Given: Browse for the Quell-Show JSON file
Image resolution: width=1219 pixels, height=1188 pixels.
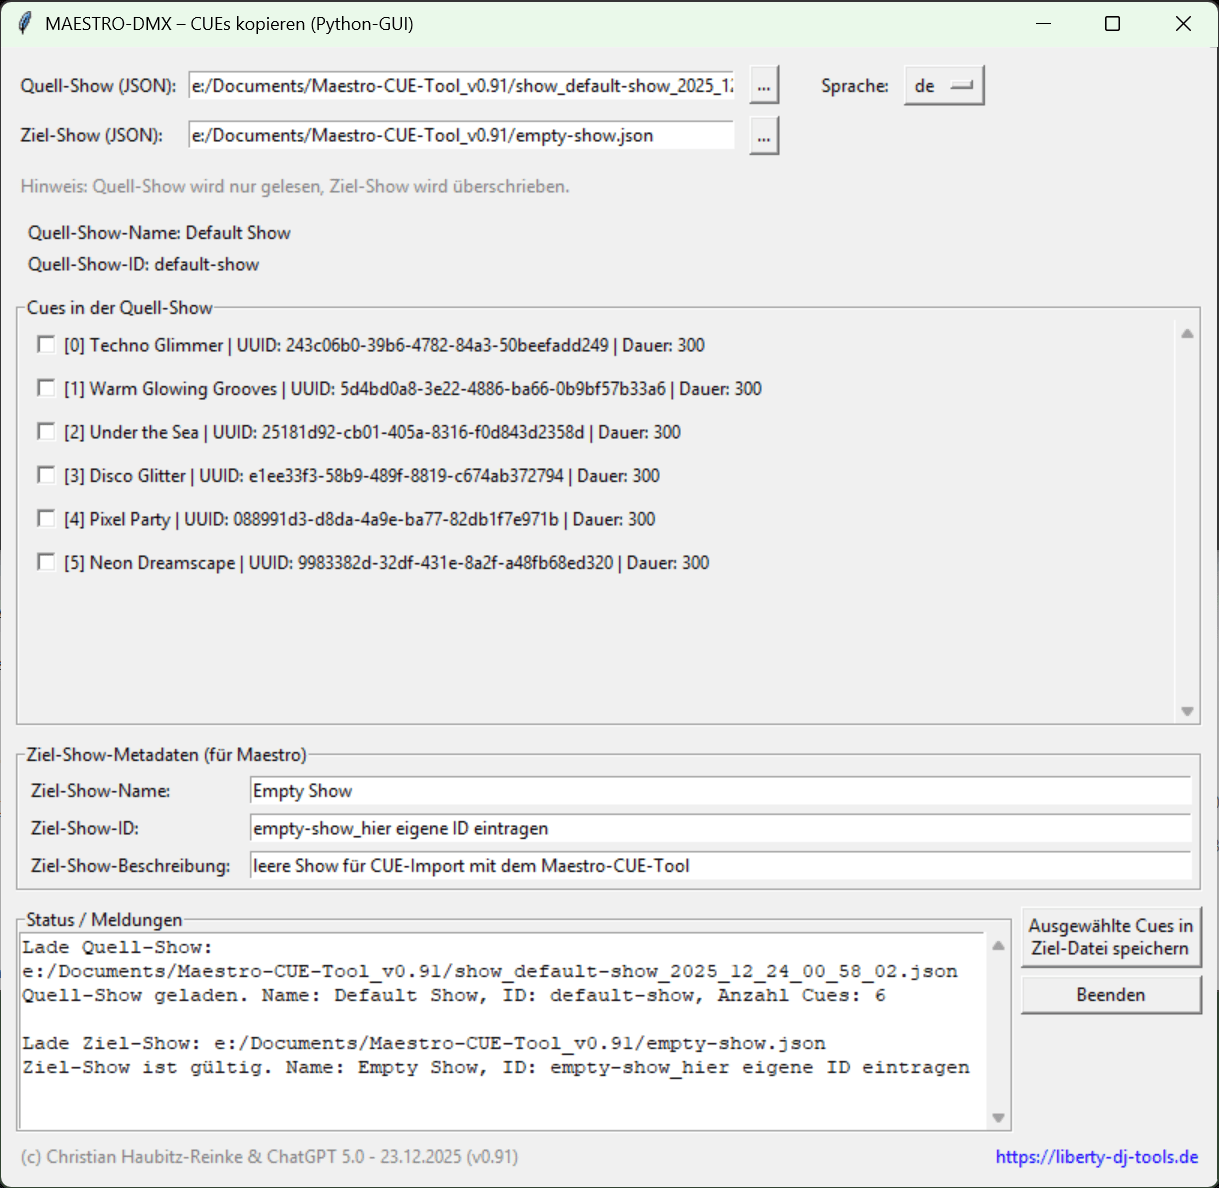Looking at the screenshot, I should click(763, 86).
